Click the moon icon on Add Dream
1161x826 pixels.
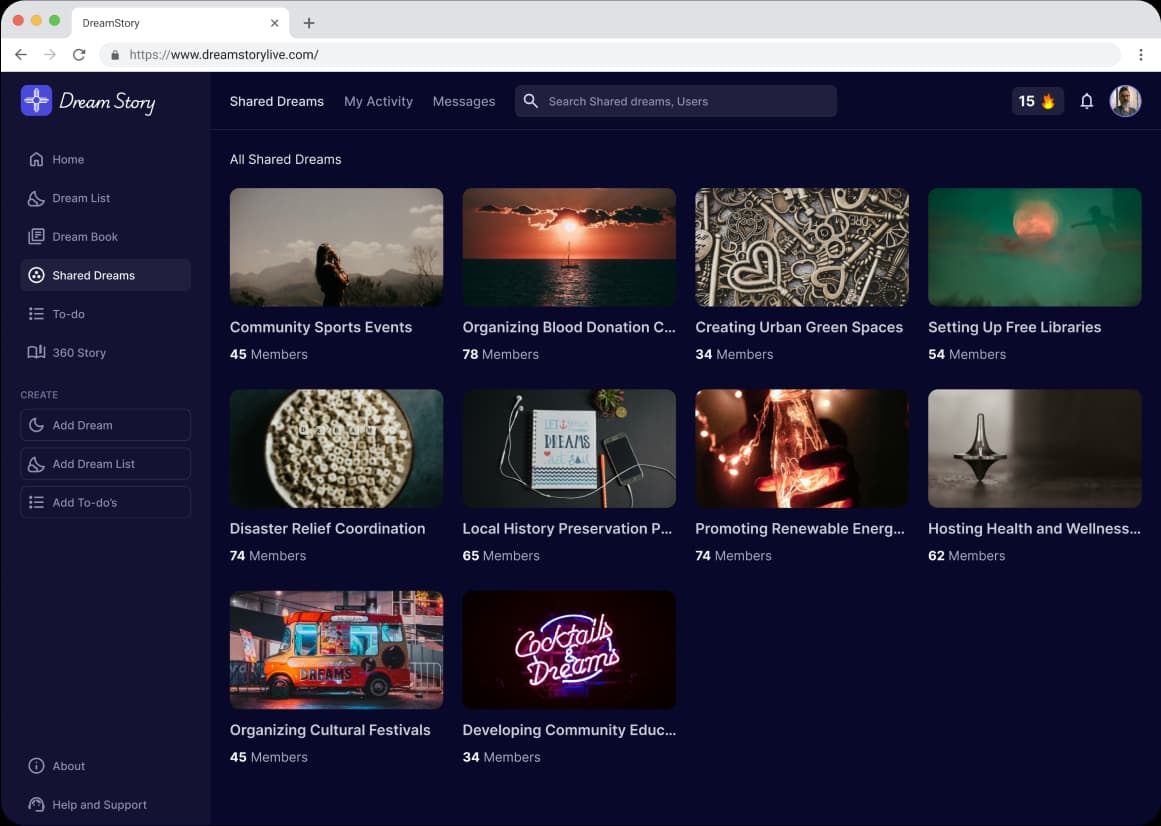(36, 425)
